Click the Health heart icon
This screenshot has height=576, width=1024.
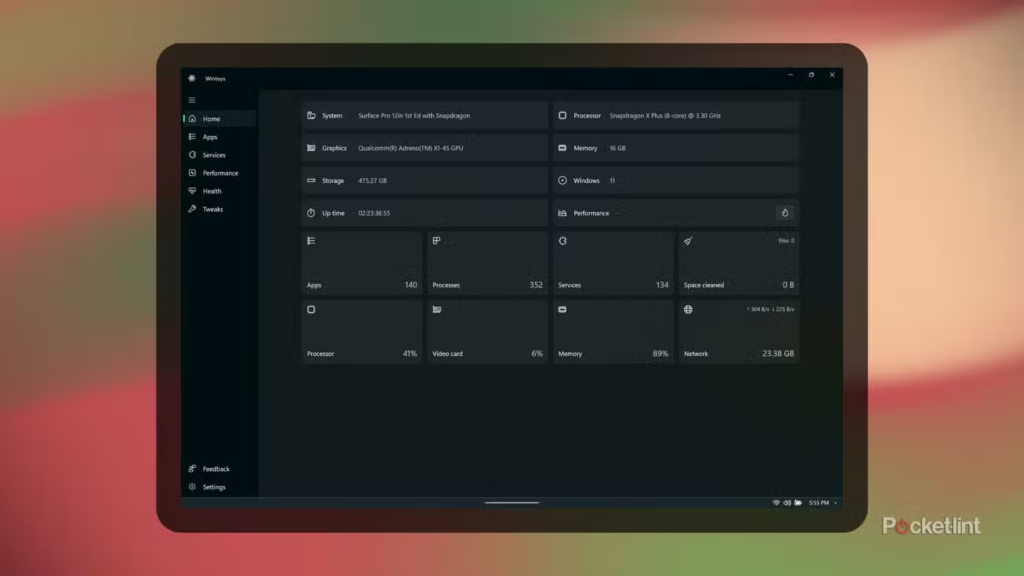tap(192, 191)
